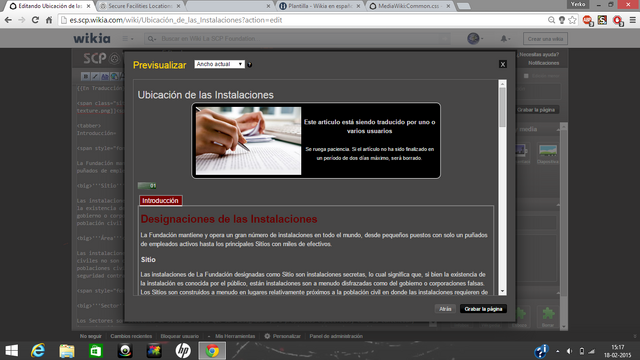The width and height of the screenshot is (640, 360).
Task: Click the Yerko user profile button
Action: click(578, 4)
